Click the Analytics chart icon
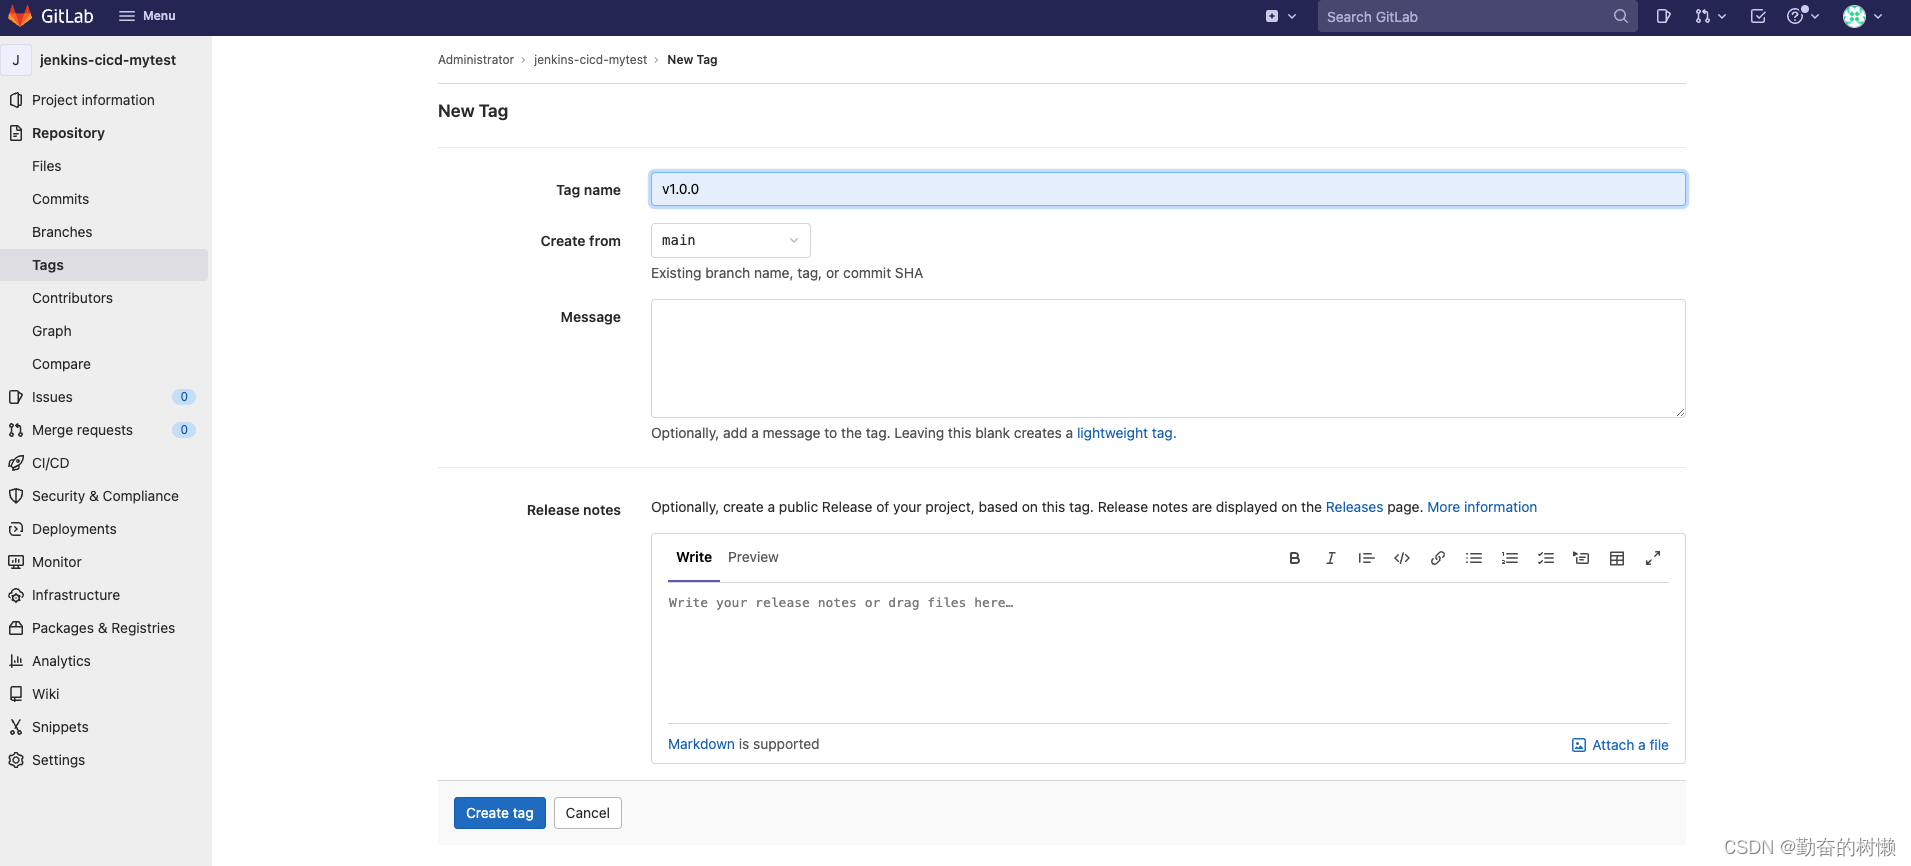Image resolution: width=1911 pixels, height=866 pixels. pyautogui.click(x=16, y=661)
